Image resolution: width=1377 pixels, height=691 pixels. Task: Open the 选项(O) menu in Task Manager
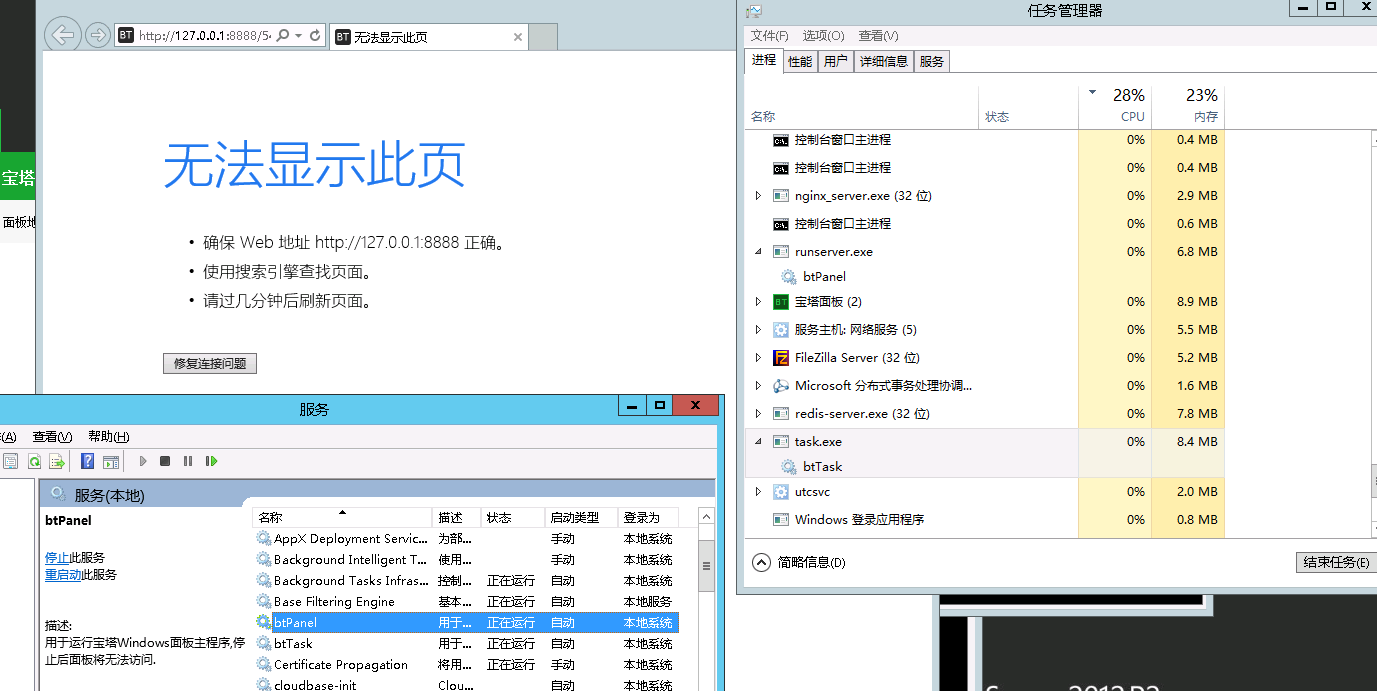(x=823, y=36)
